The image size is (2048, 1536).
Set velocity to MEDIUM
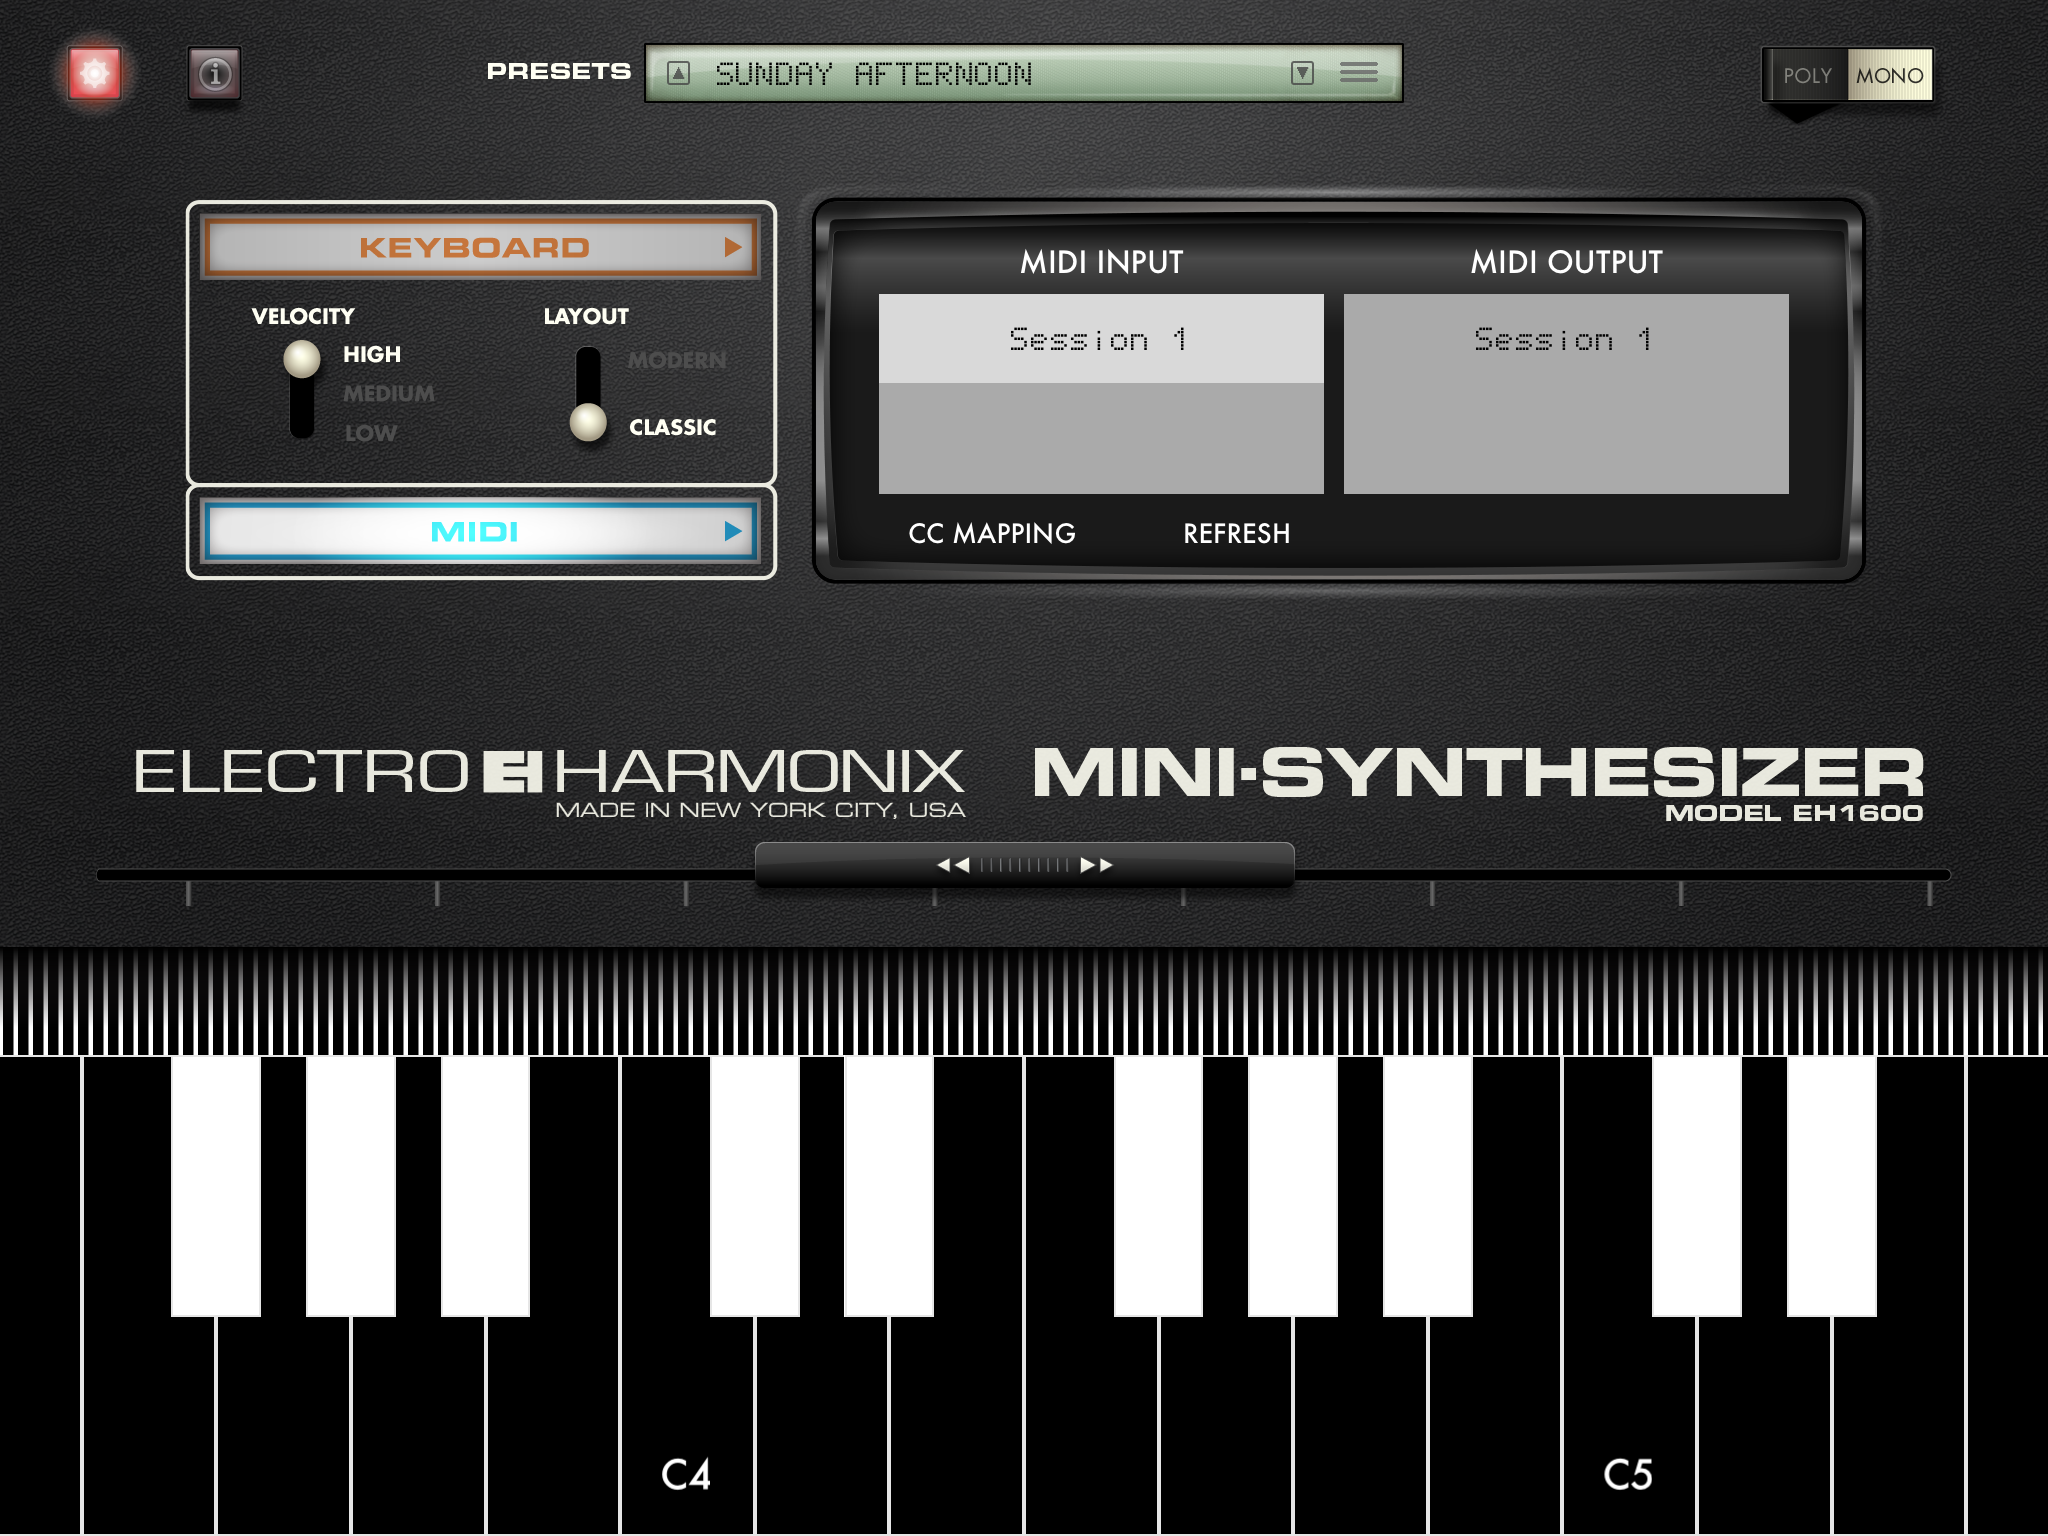388,394
